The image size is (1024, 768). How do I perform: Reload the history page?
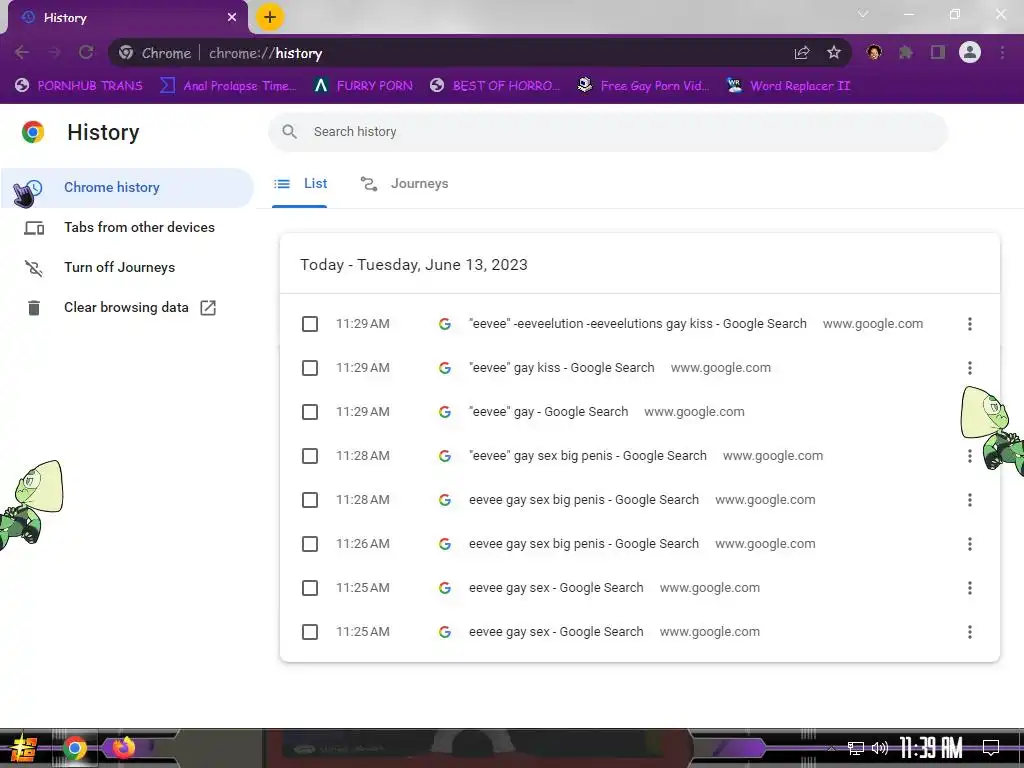tap(86, 52)
